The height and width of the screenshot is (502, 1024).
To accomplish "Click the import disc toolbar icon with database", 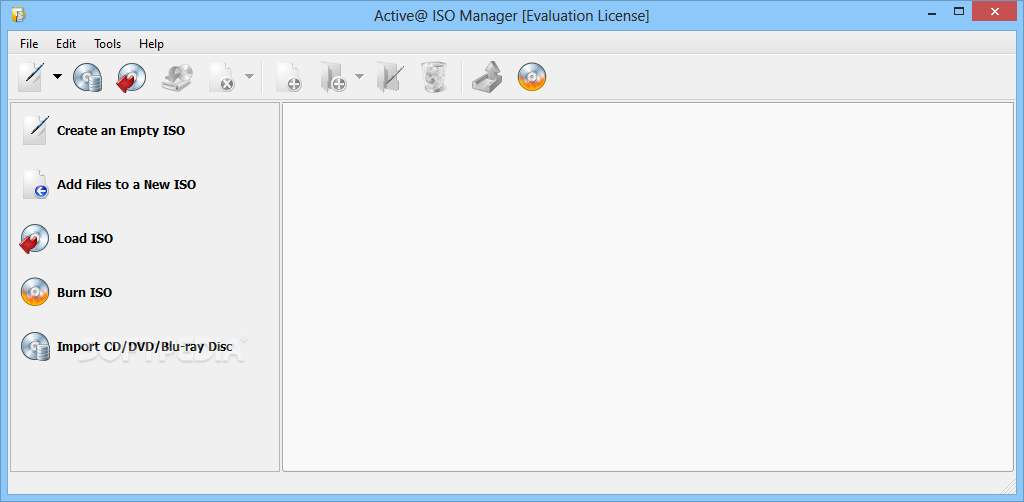I will [87, 77].
